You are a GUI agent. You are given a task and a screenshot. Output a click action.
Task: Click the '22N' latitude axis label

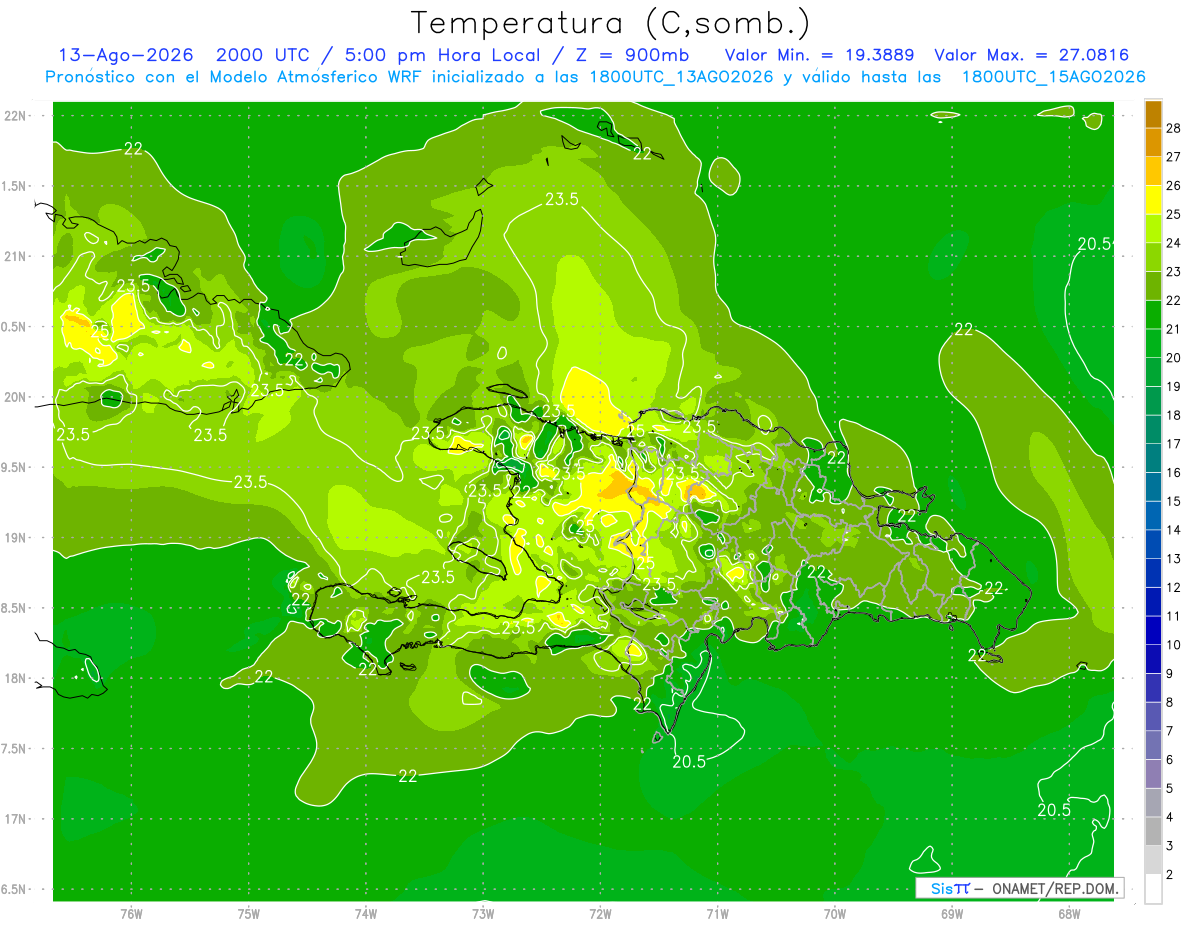15,116
